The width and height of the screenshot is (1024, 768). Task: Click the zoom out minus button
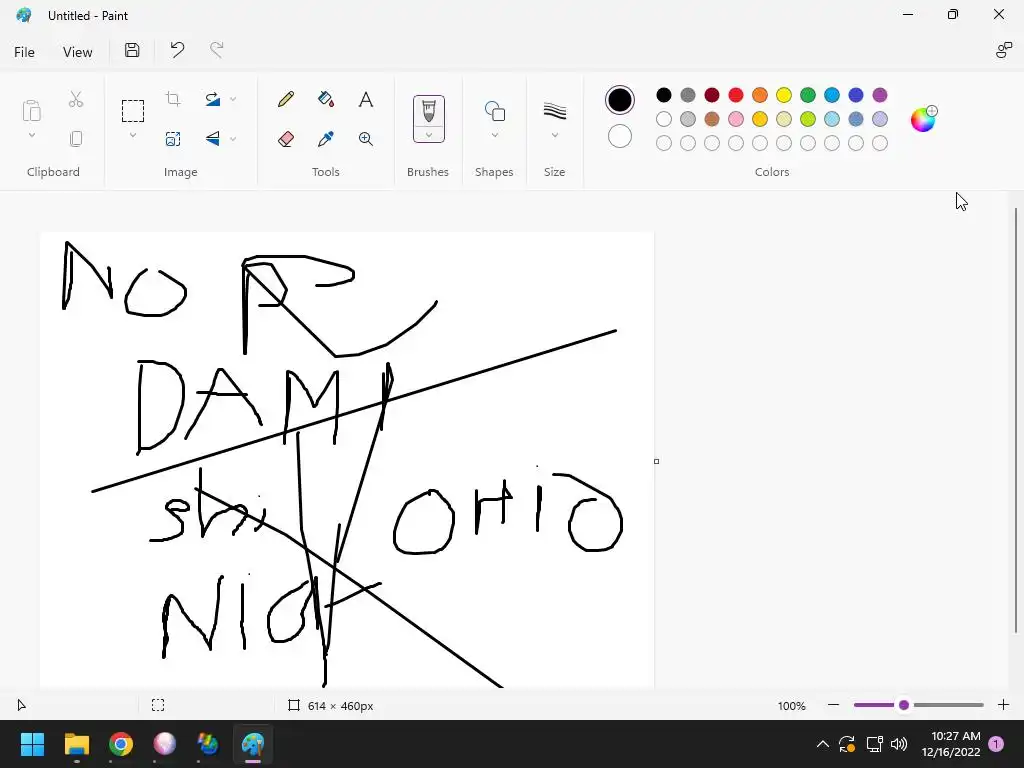click(x=833, y=705)
